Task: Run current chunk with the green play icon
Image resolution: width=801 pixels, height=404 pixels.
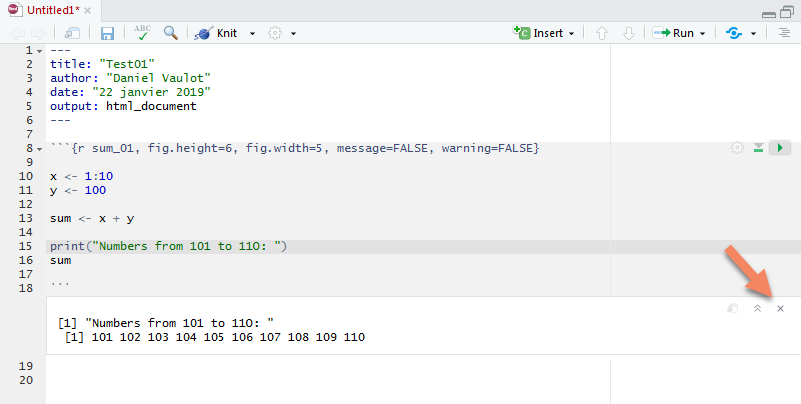Action: [x=779, y=148]
